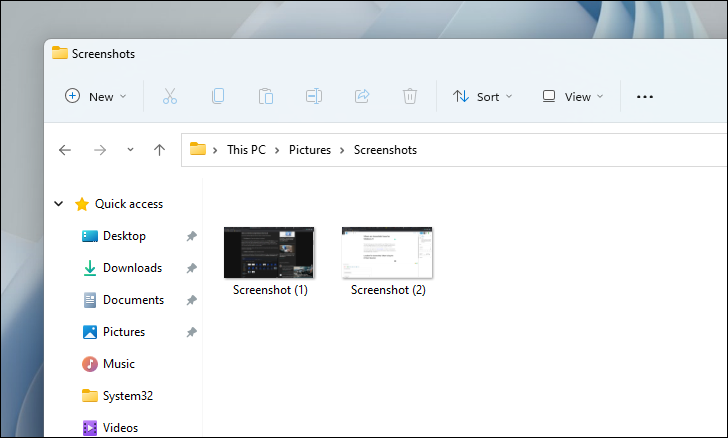
Task: Open the See more three-dots menu
Action: 645,97
